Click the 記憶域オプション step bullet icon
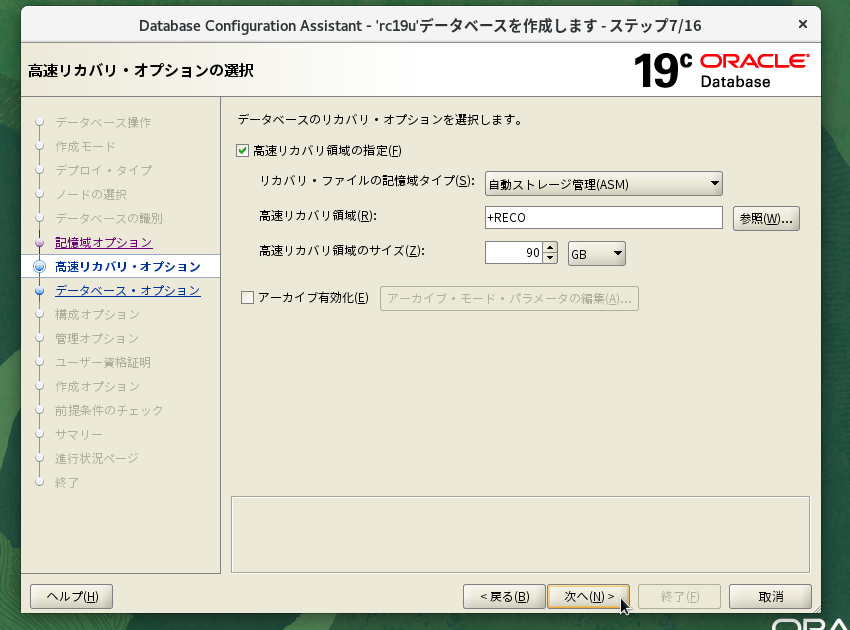The image size is (850, 630). (x=40, y=243)
